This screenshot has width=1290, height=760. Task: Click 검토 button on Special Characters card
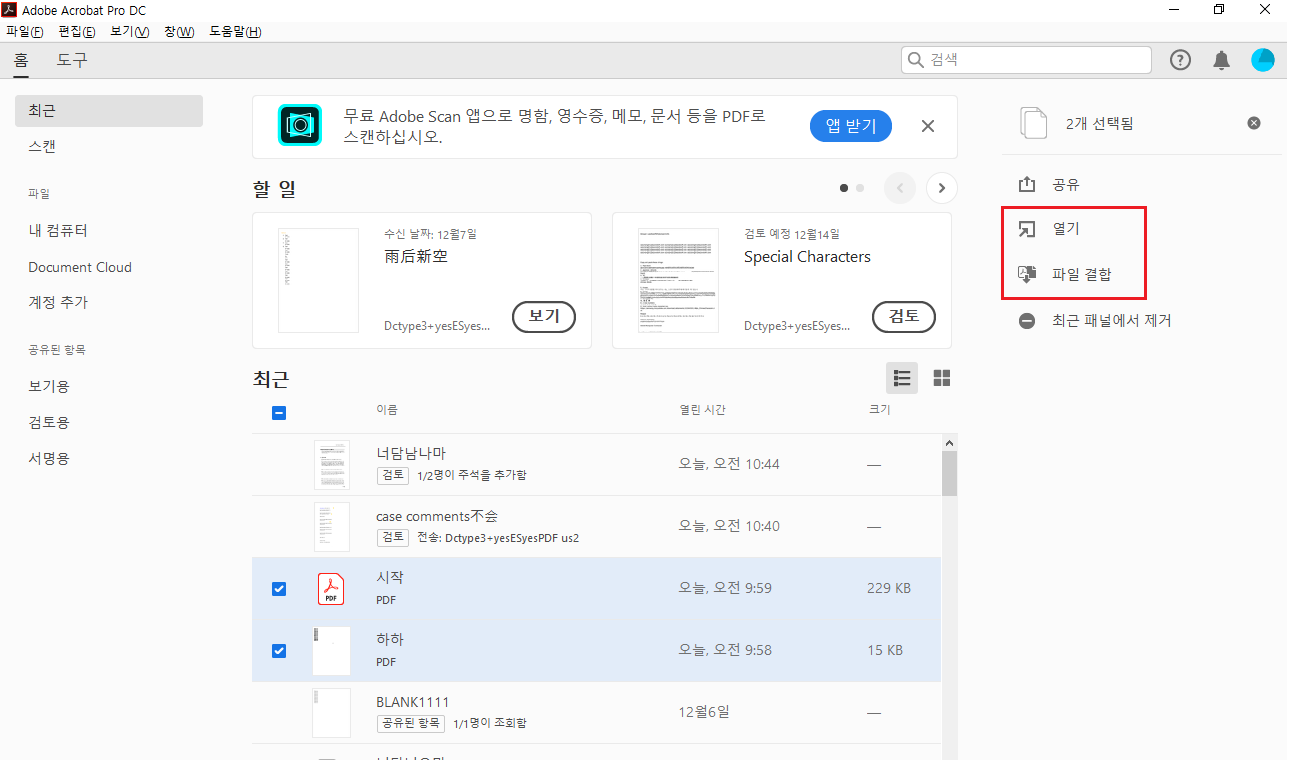pos(904,317)
